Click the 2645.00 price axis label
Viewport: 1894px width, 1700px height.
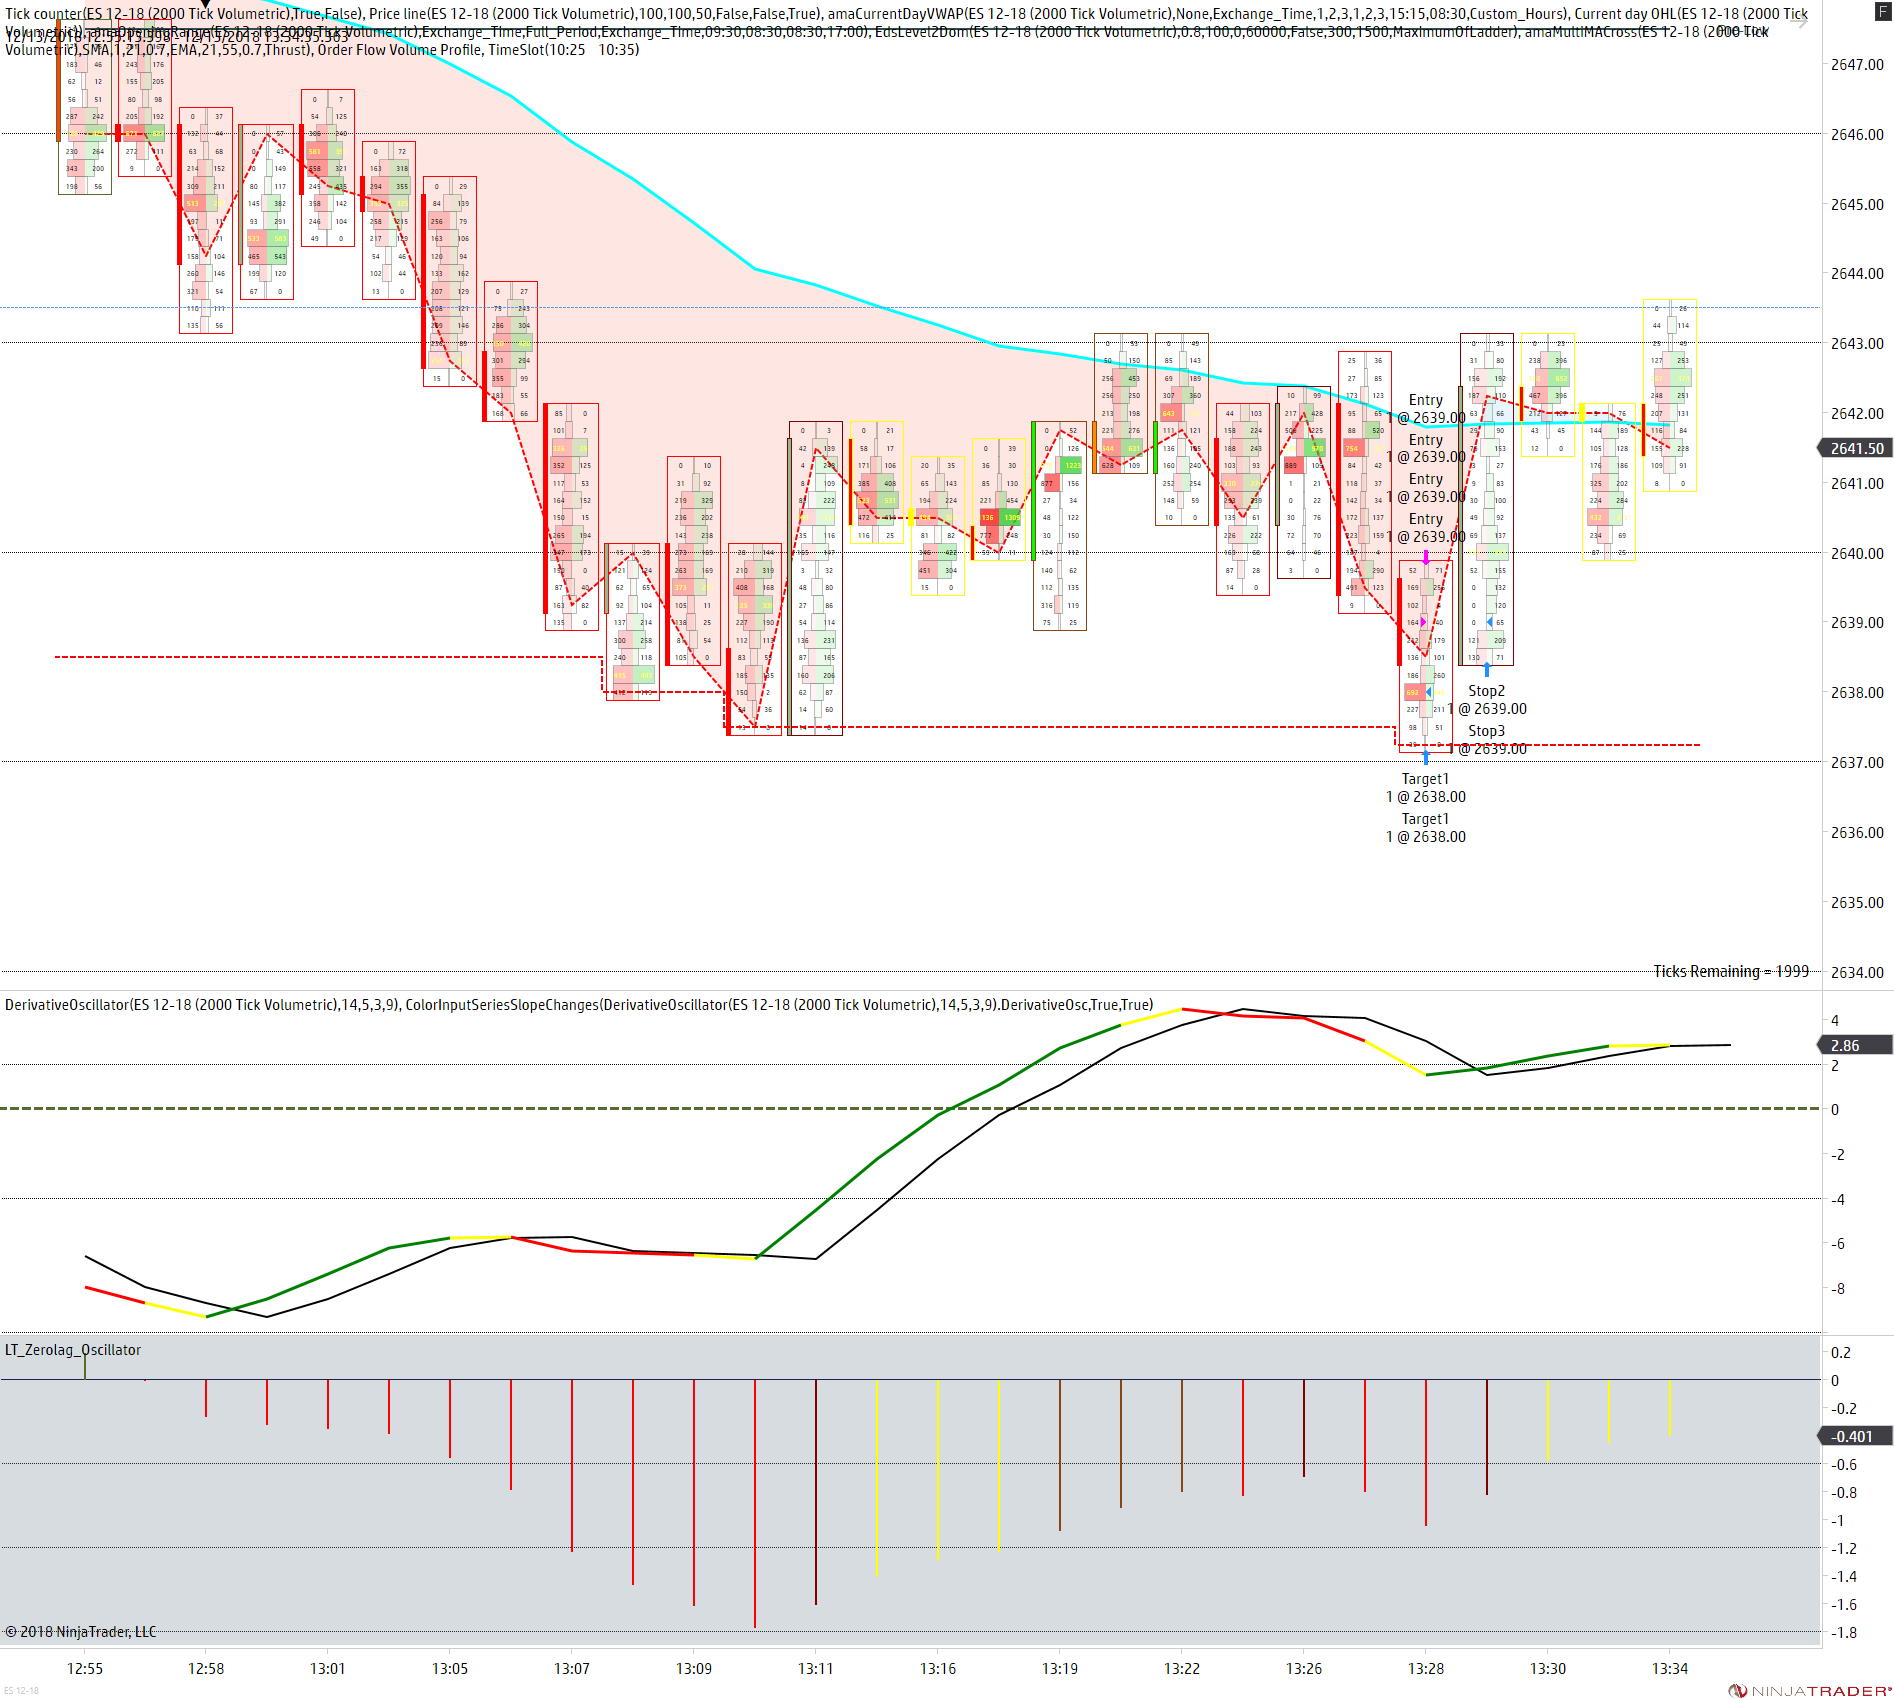[x=1857, y=204]
